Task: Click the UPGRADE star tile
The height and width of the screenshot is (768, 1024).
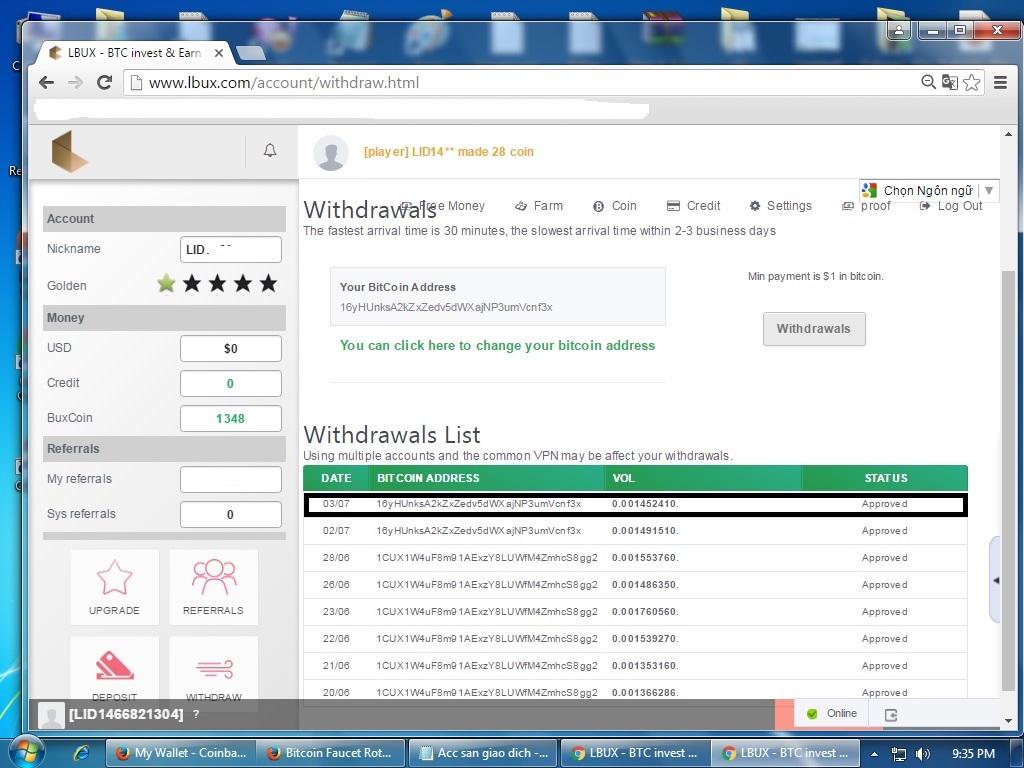Action: pos(114,587)
